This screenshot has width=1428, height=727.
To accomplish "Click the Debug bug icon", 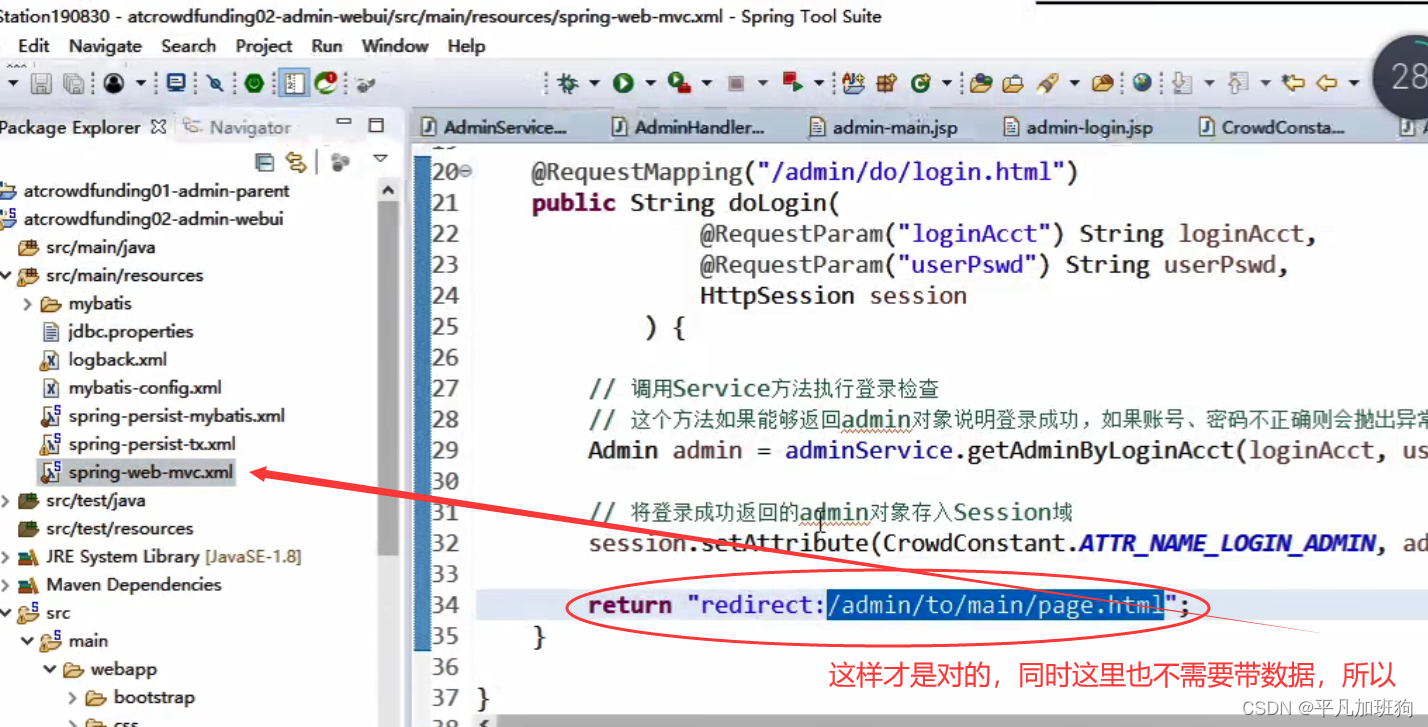I will click(568, 83).
